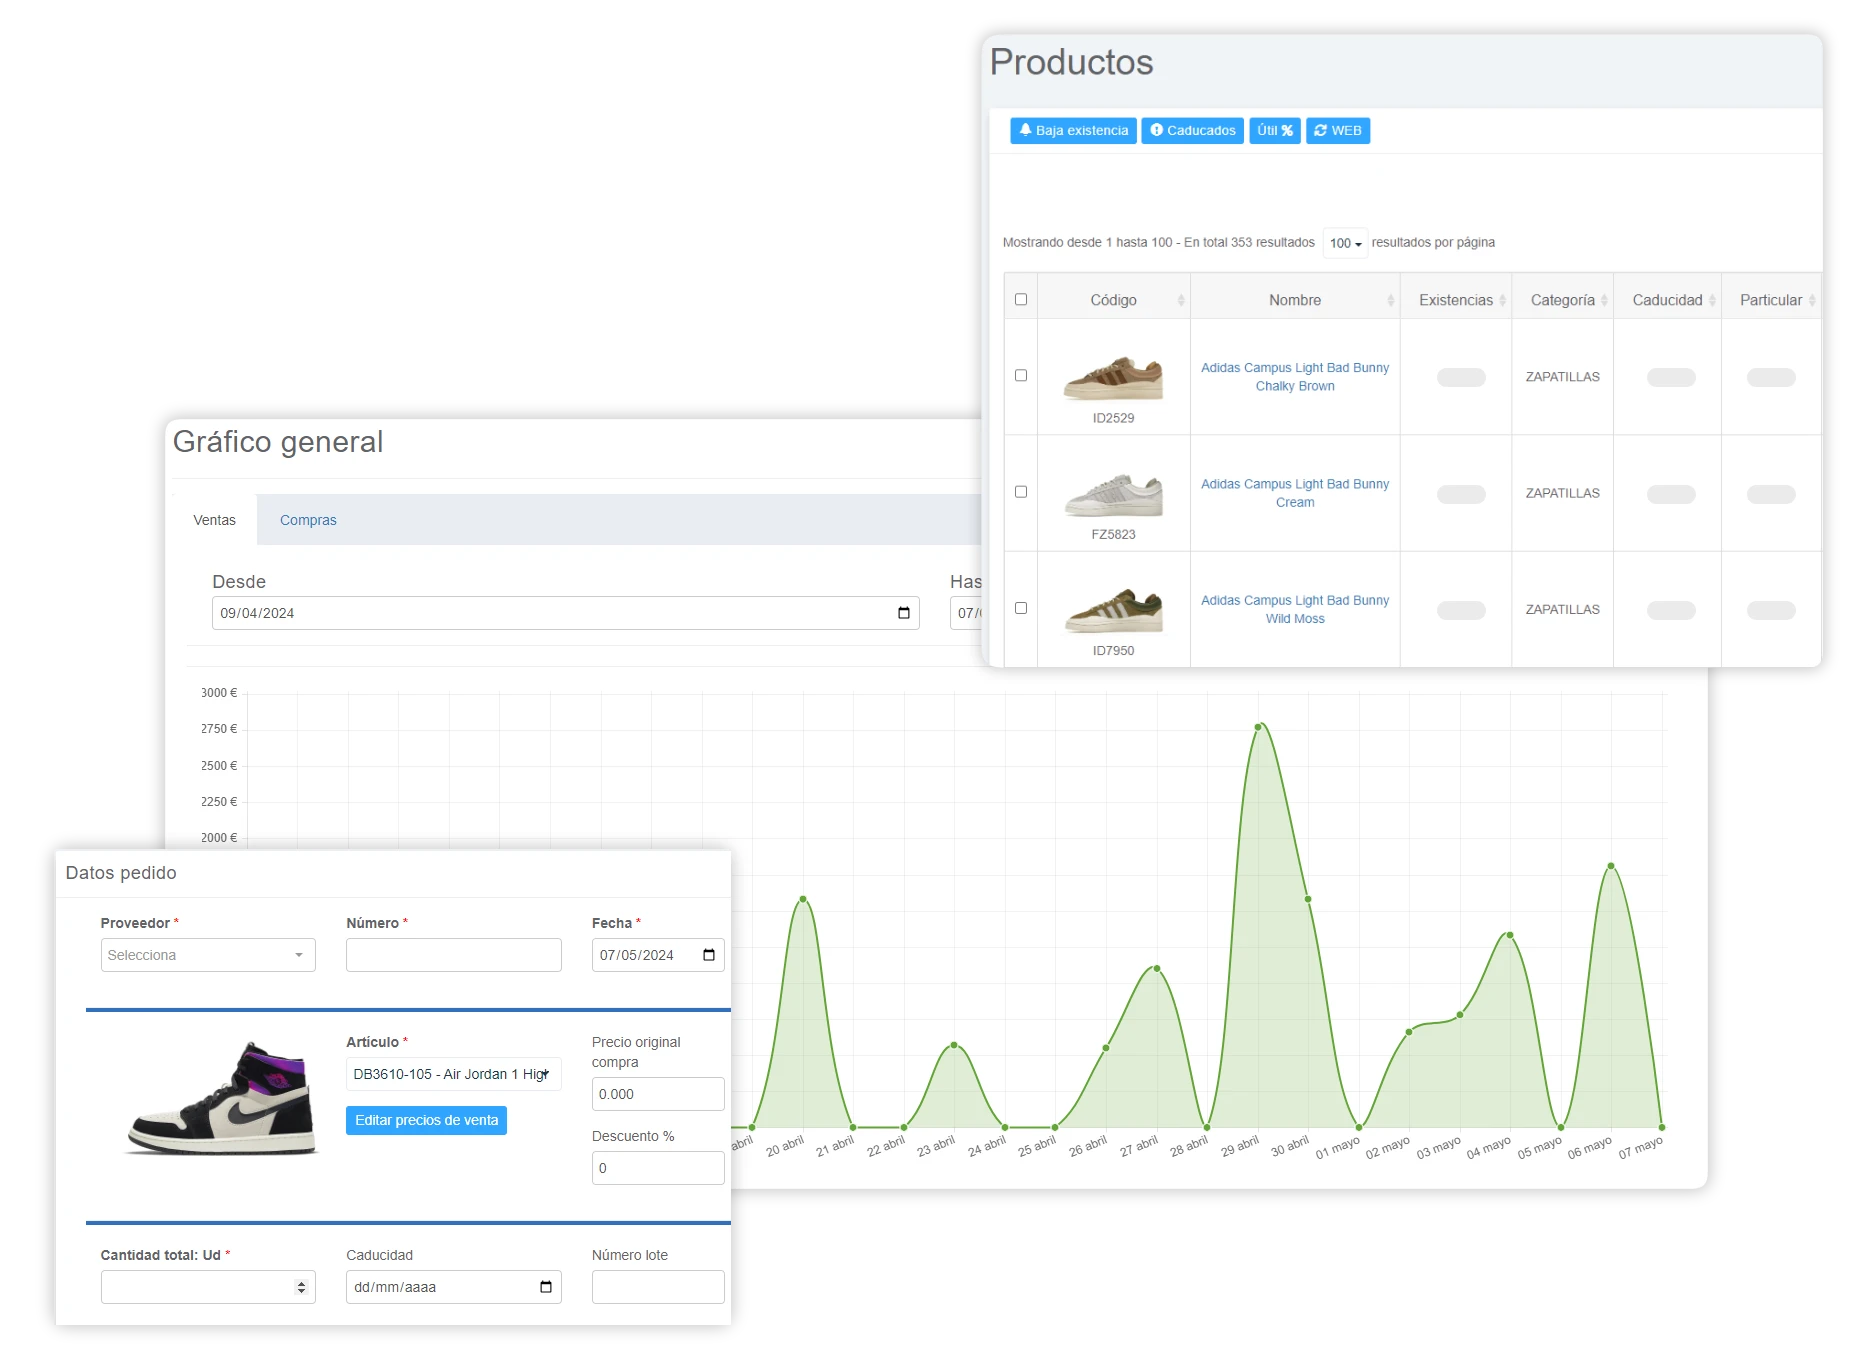Click Editar precios de venta button
1851x1359 pixels.
click(x=426, y=1120)
